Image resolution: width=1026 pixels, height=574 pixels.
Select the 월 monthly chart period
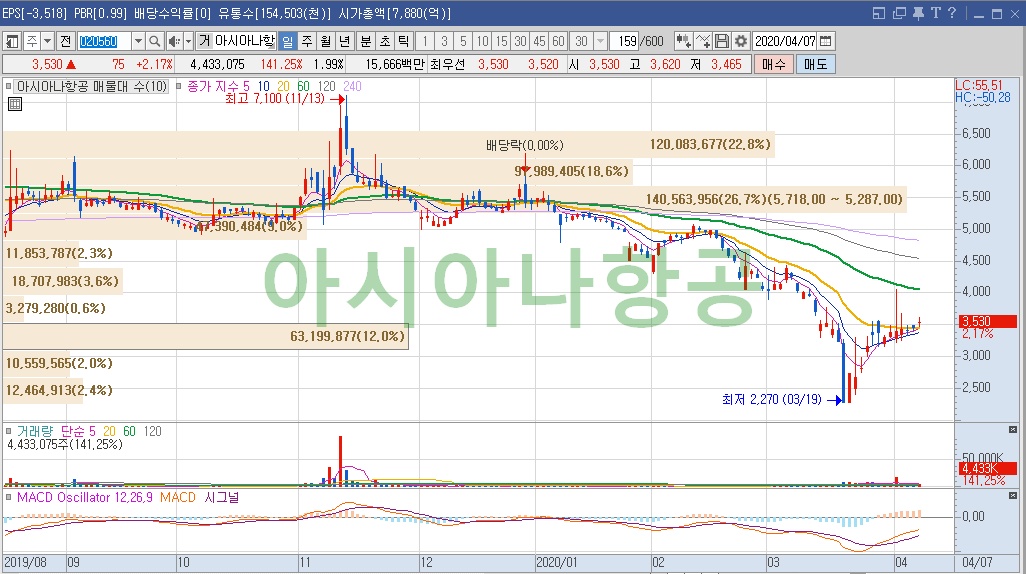[x=326, y=41]
